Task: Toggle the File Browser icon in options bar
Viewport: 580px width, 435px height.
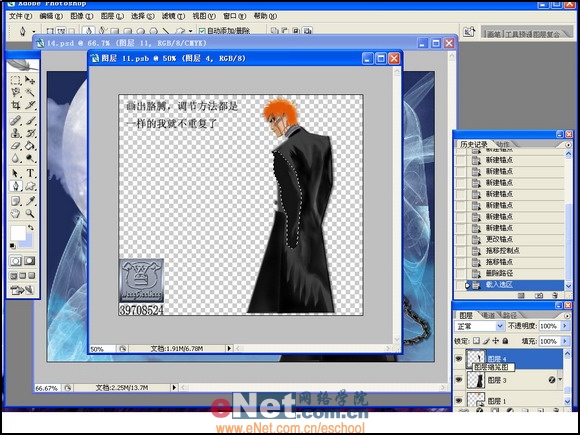Action: (x=469, y=31)
